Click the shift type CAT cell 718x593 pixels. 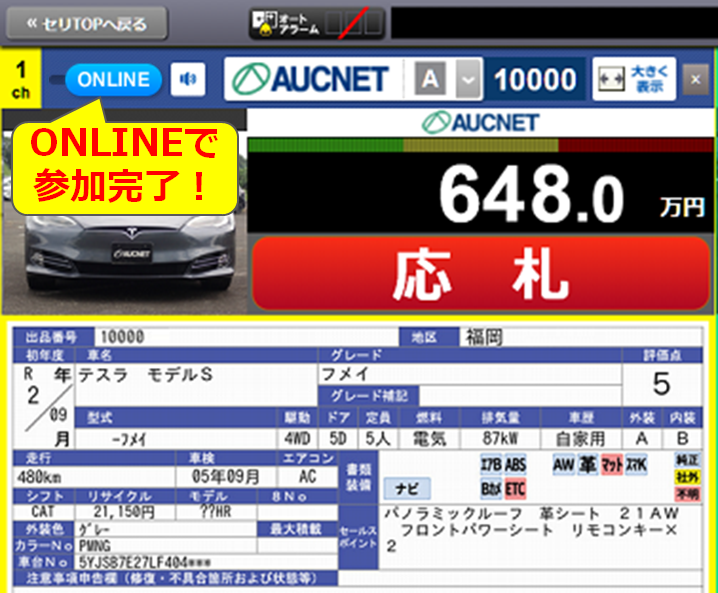(43, 511)
